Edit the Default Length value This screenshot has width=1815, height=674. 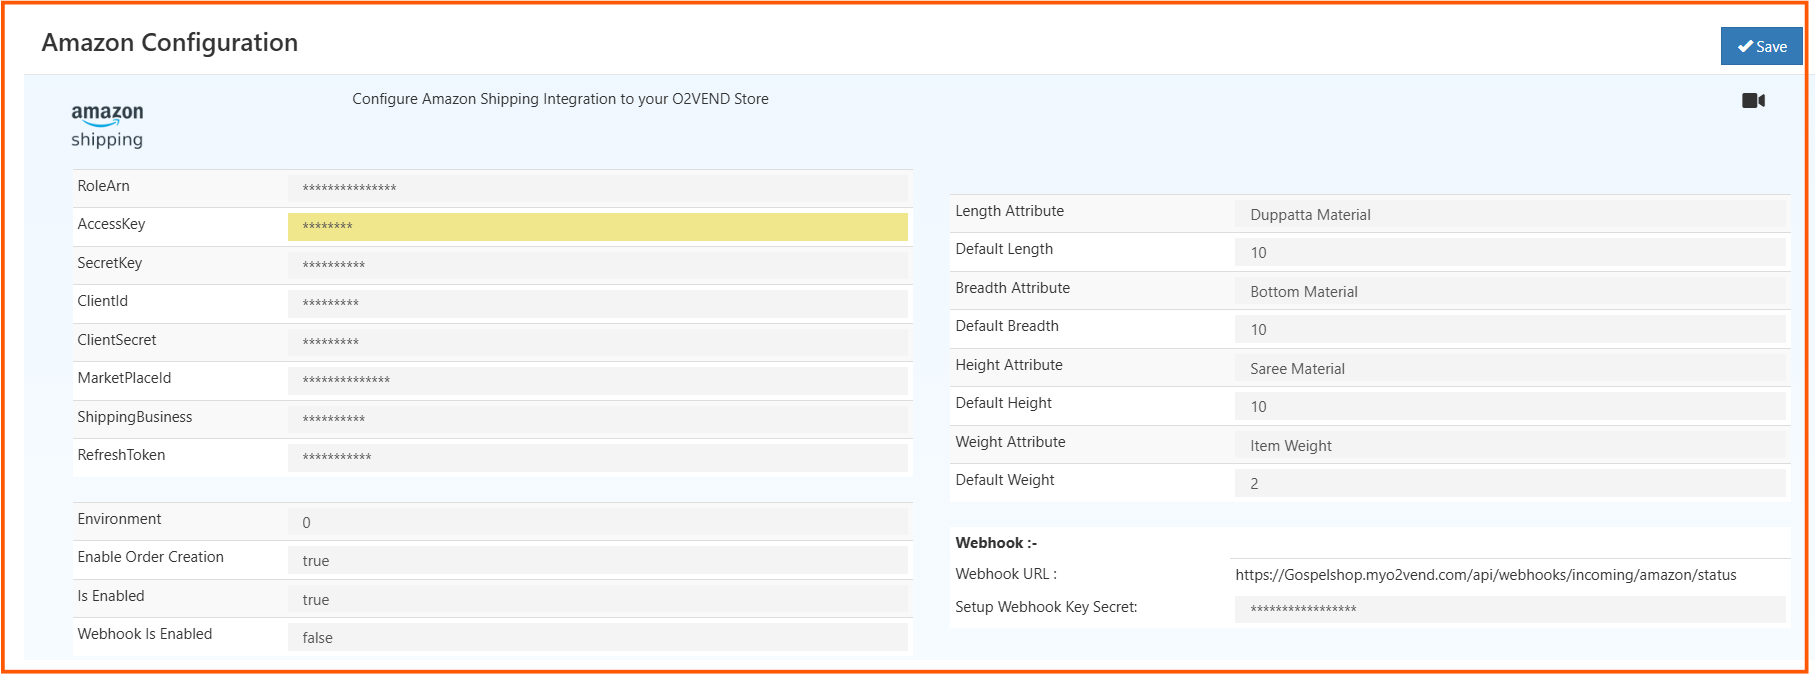1510,252
